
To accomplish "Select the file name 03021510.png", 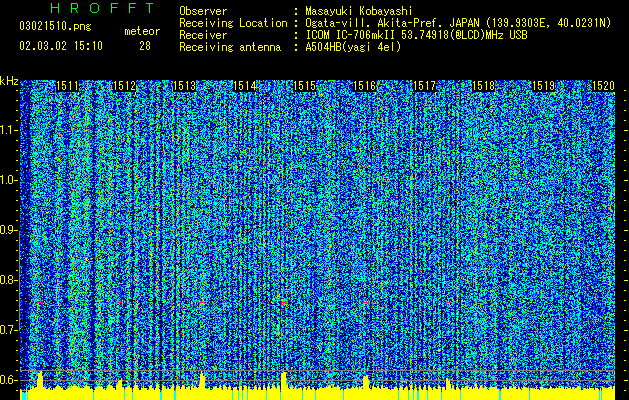I will coord(55,26).
